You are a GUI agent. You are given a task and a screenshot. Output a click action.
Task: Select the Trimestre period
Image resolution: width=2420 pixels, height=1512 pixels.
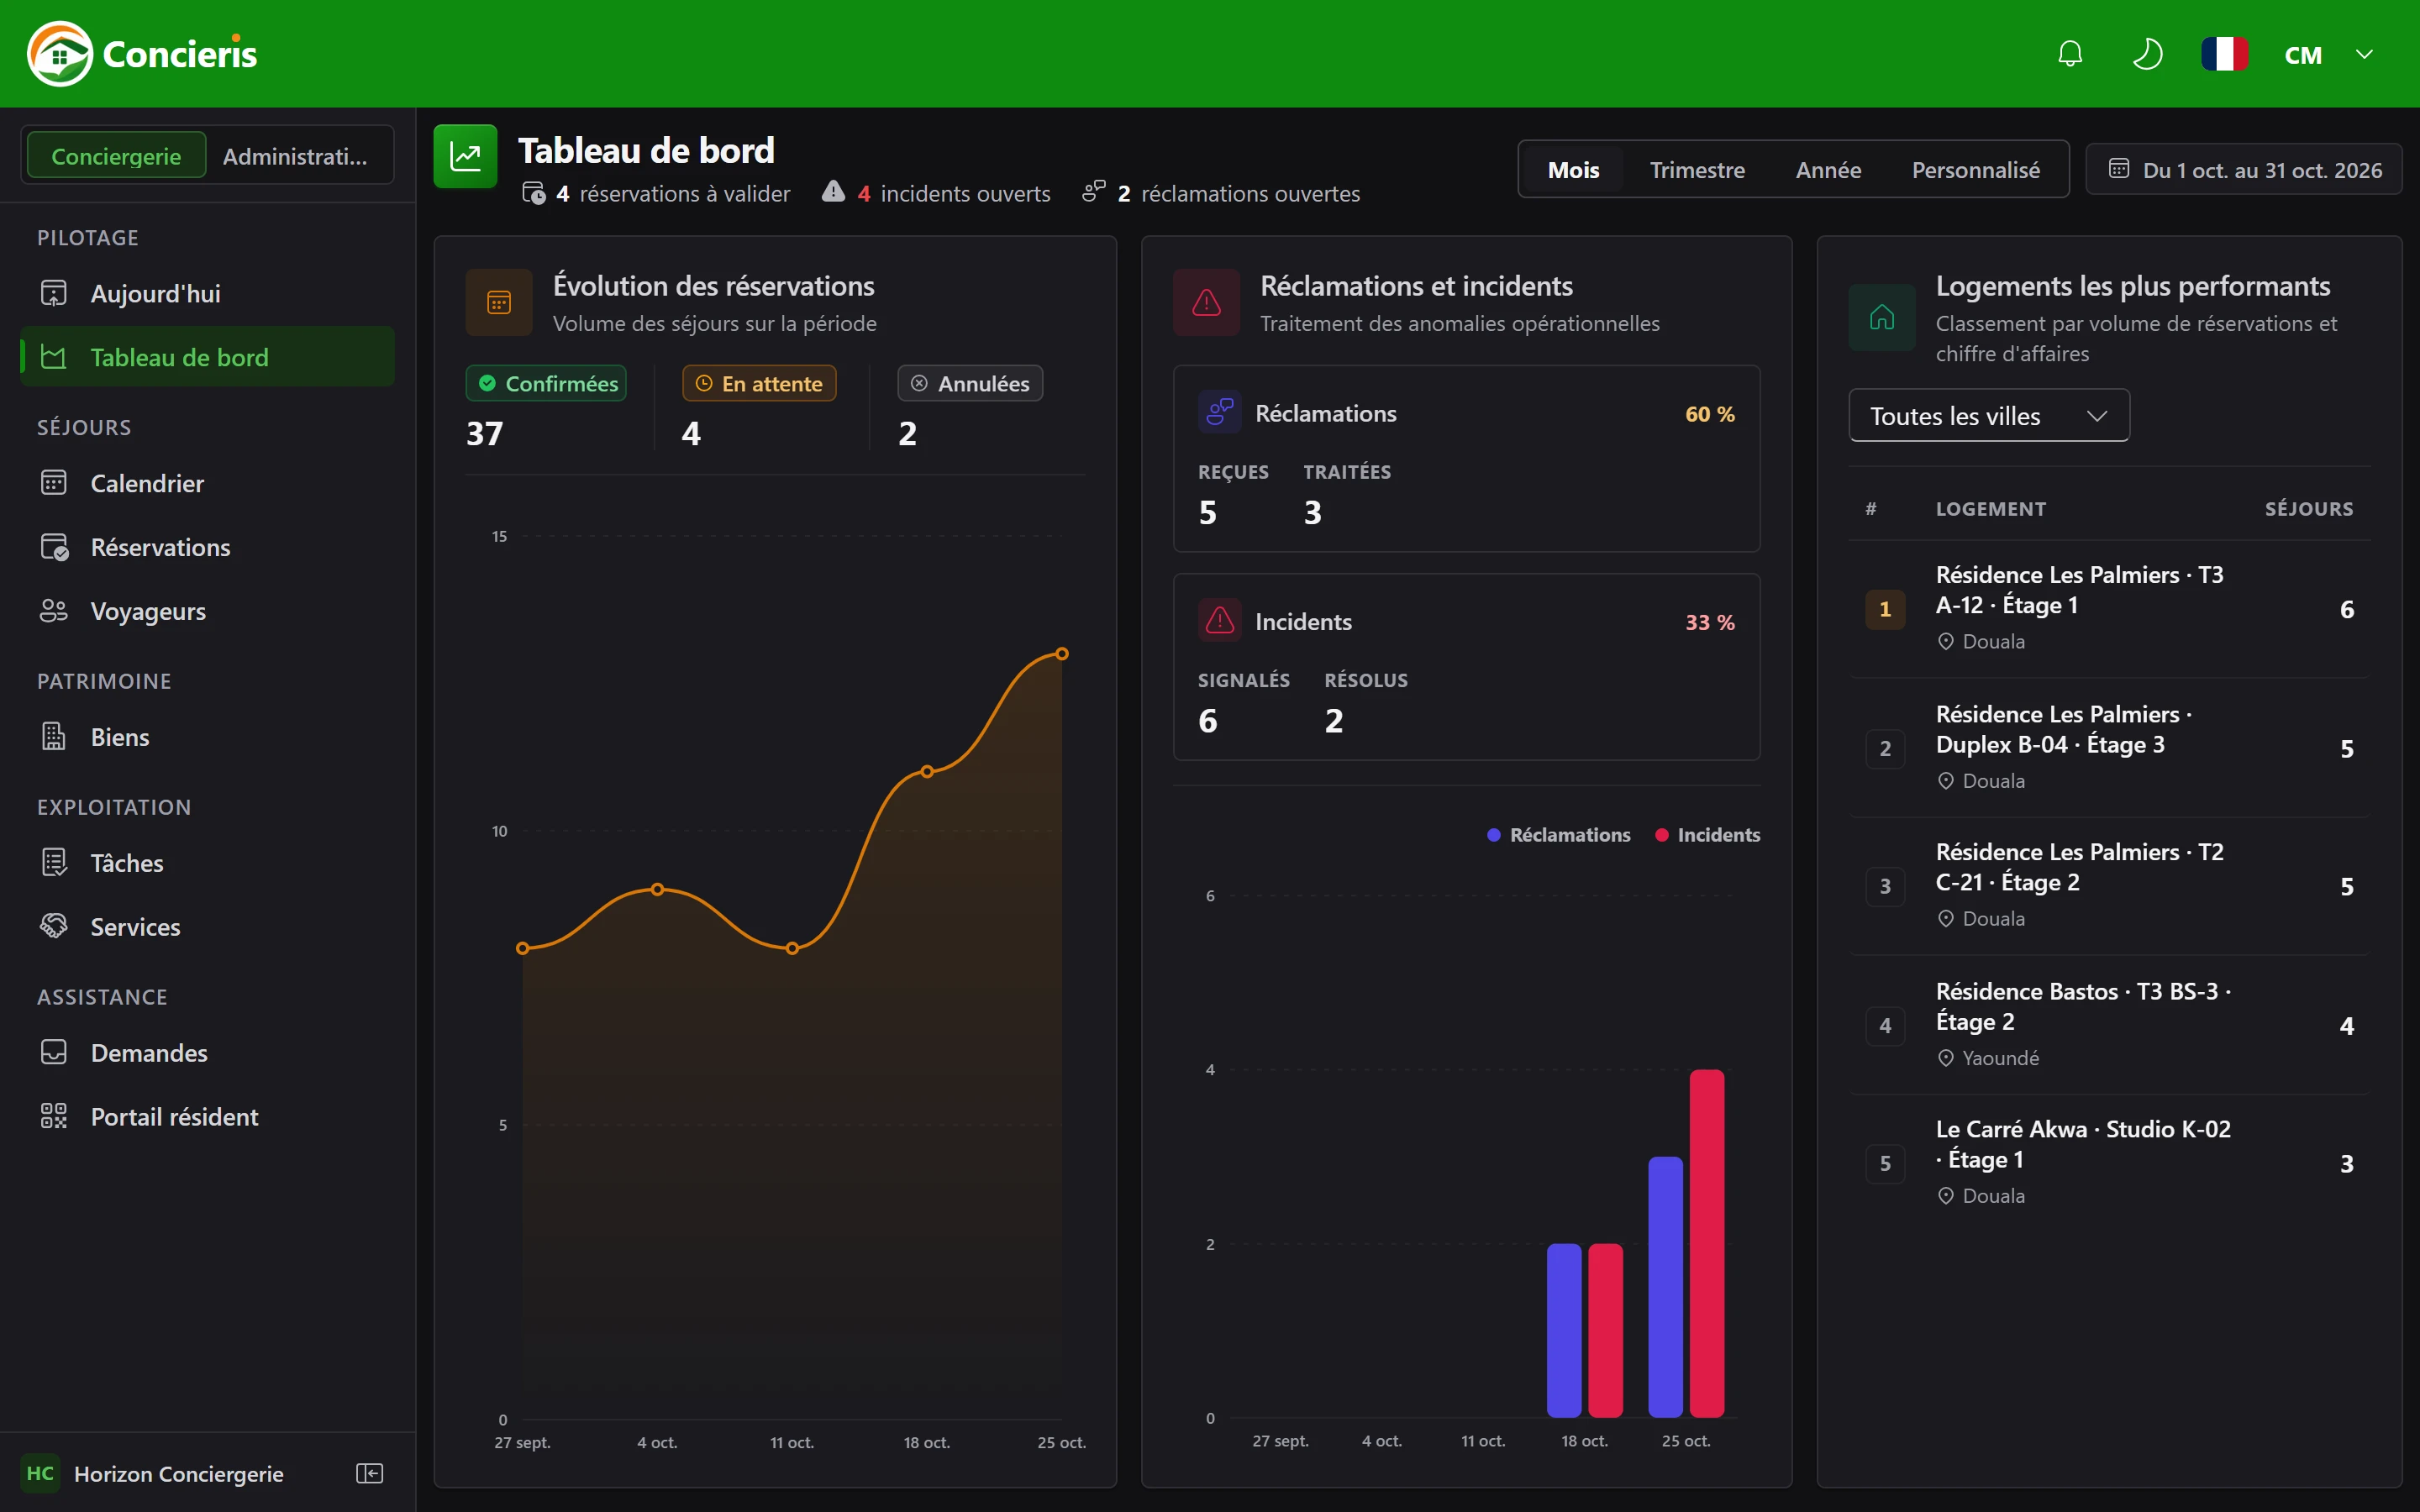1697,170
